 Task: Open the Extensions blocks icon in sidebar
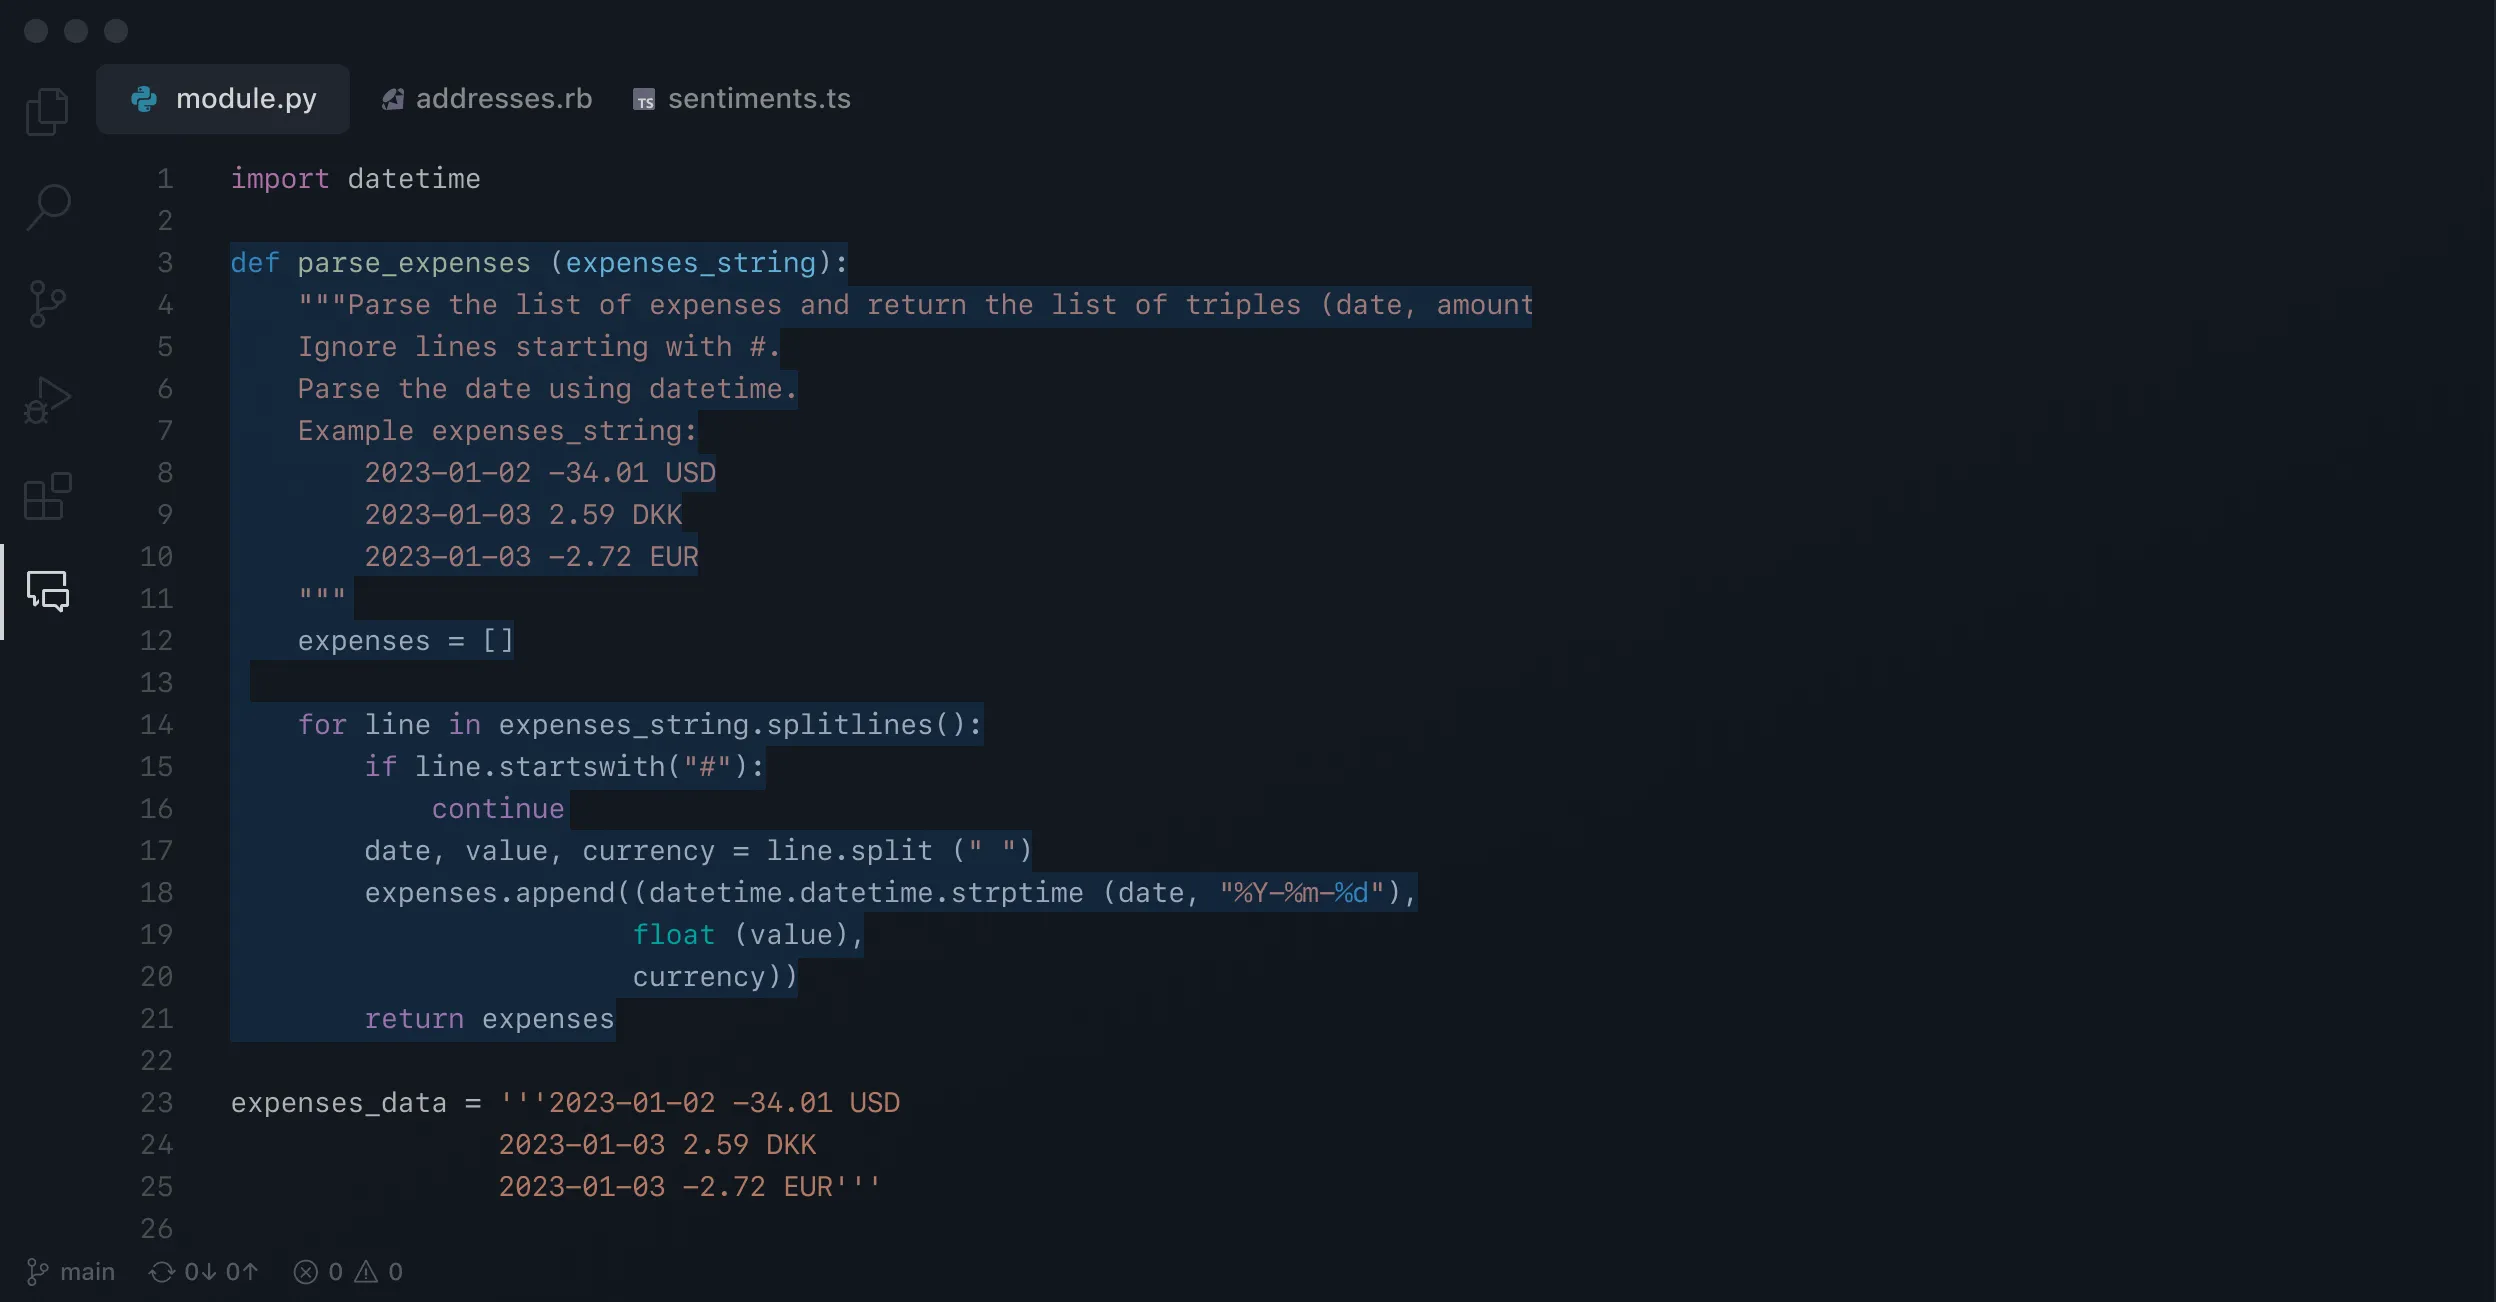(x=47, y=496)
